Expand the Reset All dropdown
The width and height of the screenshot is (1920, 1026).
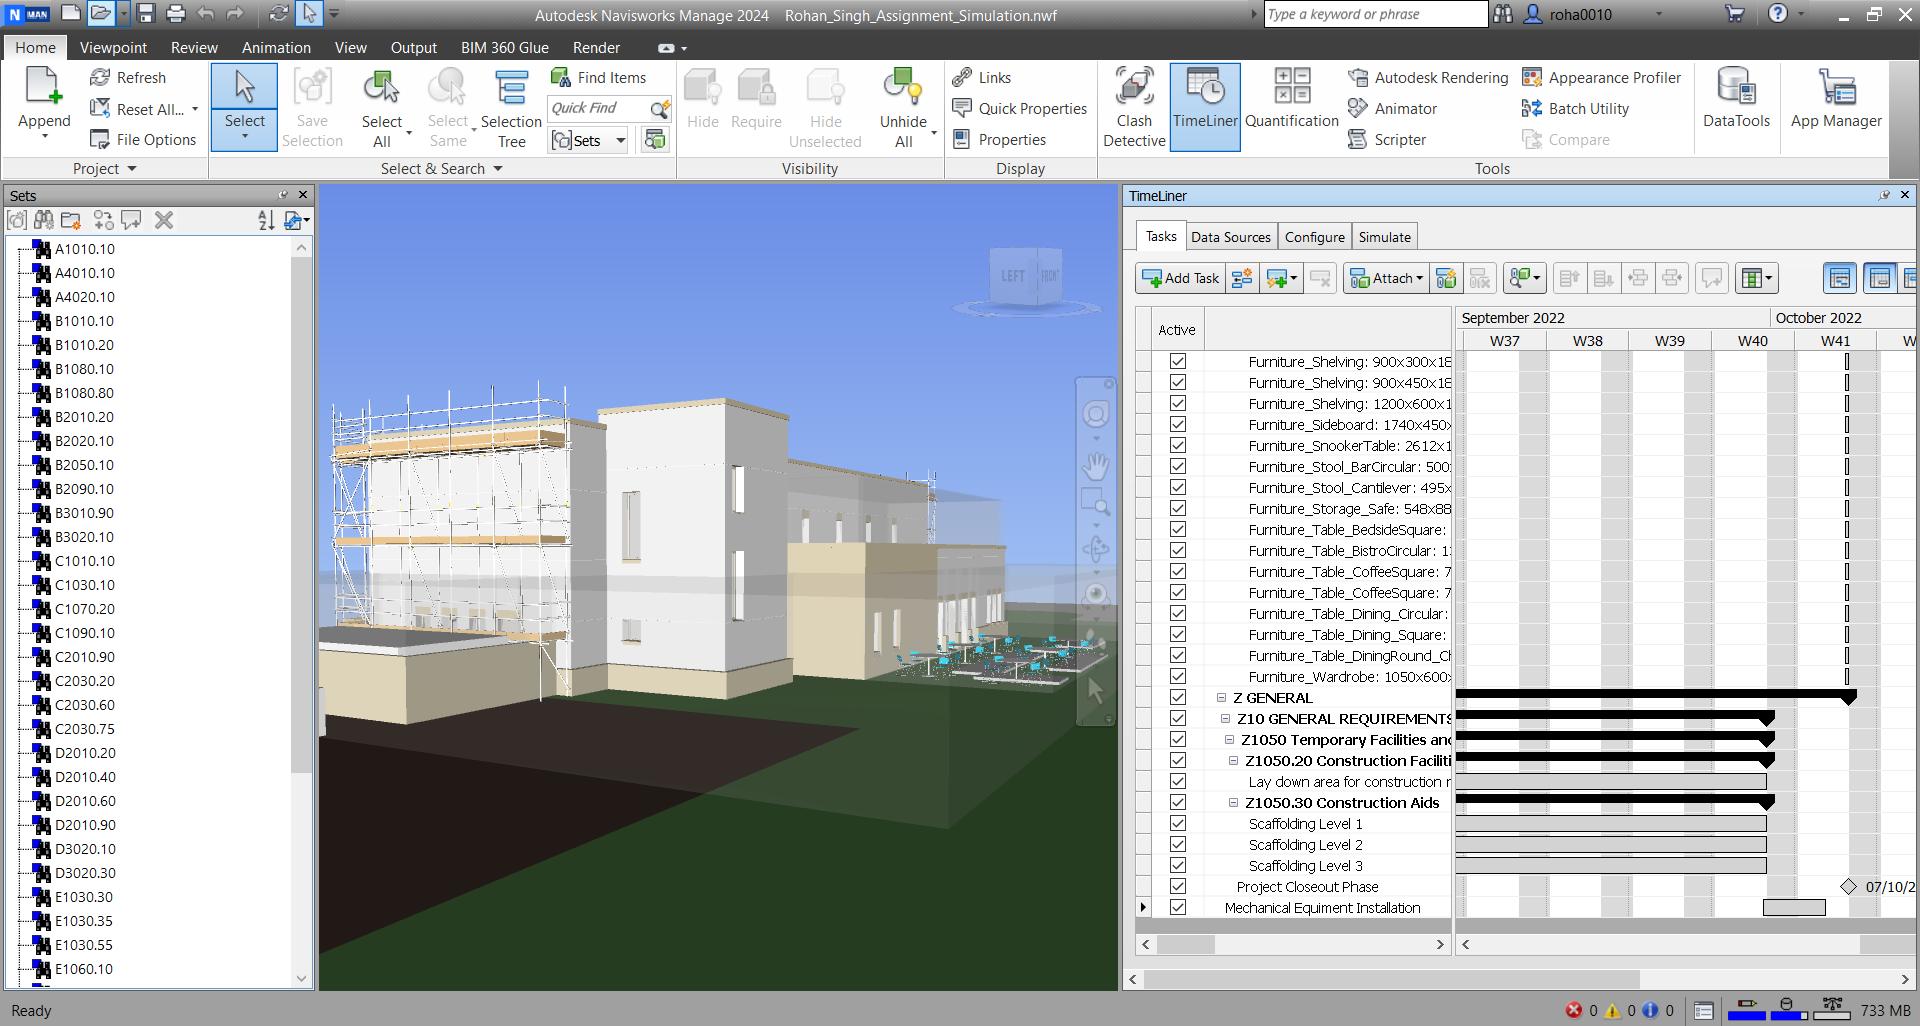195,109
